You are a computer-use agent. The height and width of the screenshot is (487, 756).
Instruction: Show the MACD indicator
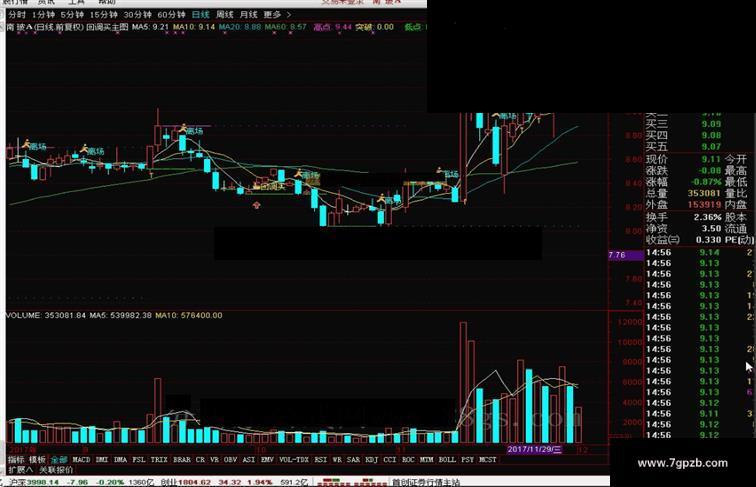[x=81, y=460]
